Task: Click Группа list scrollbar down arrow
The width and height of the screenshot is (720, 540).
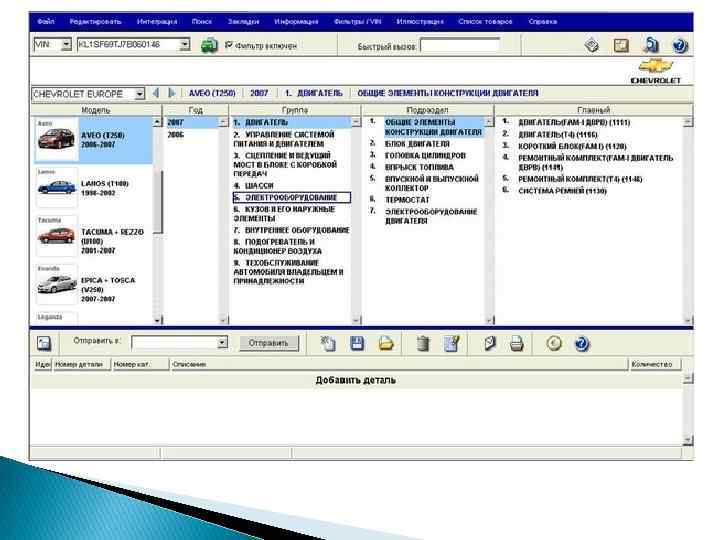Action: (356, 320)
